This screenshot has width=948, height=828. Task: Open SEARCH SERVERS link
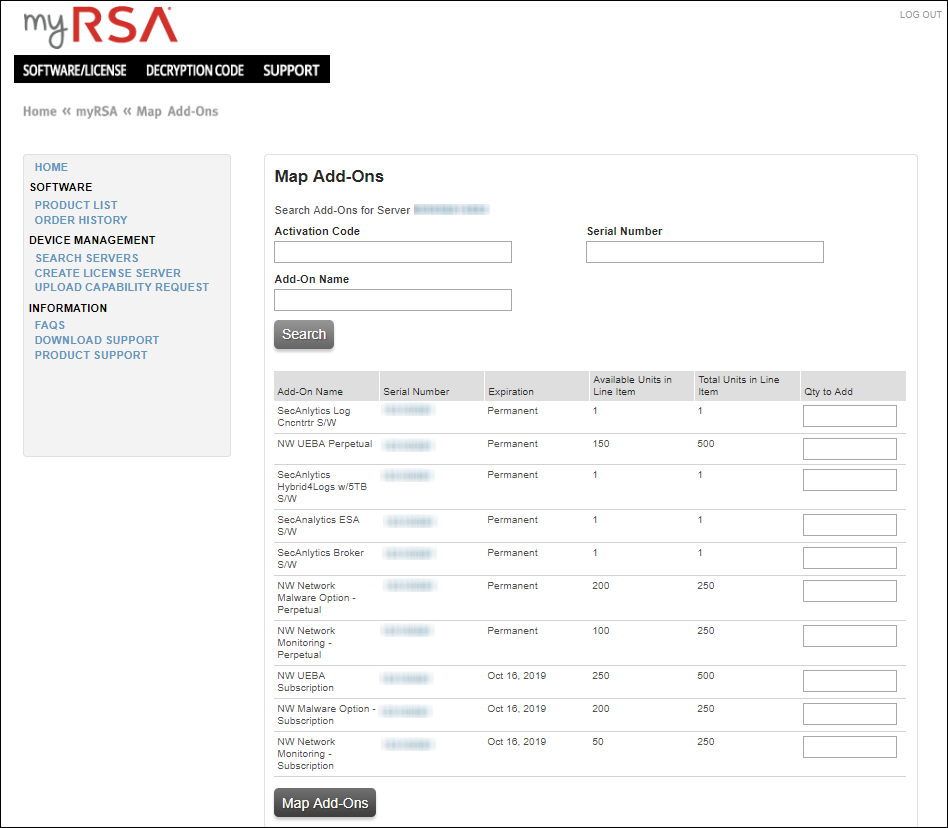coord(86,258)
